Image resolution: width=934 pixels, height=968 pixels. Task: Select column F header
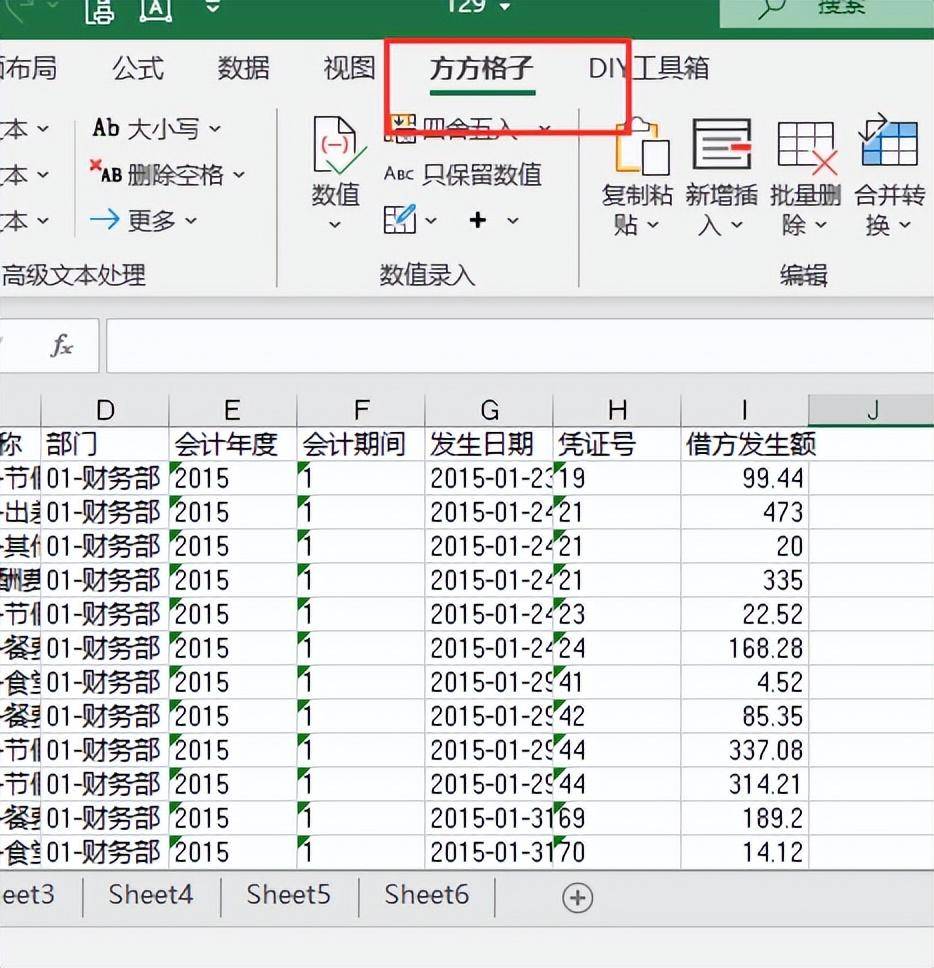point(361,410)
